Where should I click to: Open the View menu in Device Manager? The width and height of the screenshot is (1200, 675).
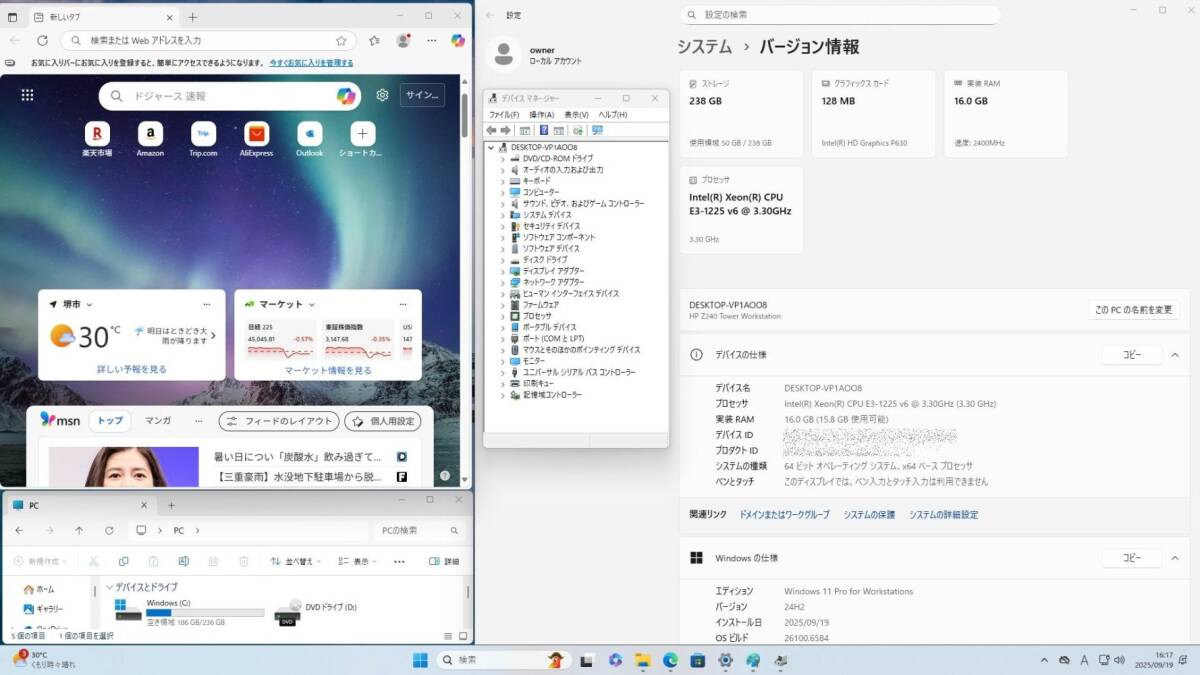576,115
